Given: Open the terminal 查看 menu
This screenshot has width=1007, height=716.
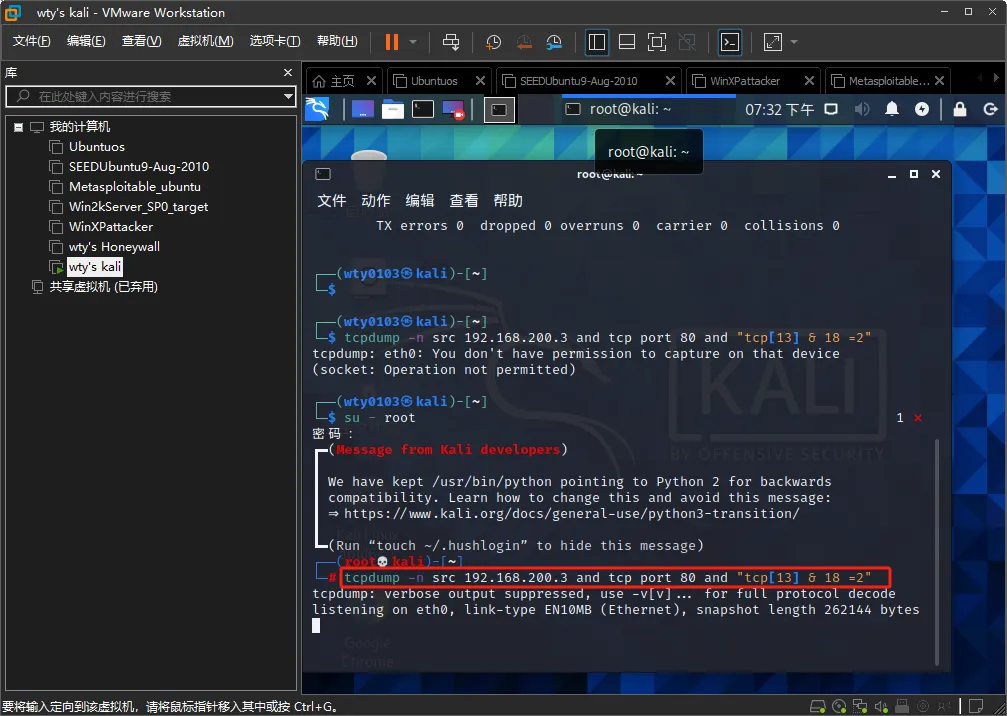Looking at the screenshot, I should pos(464,200).
